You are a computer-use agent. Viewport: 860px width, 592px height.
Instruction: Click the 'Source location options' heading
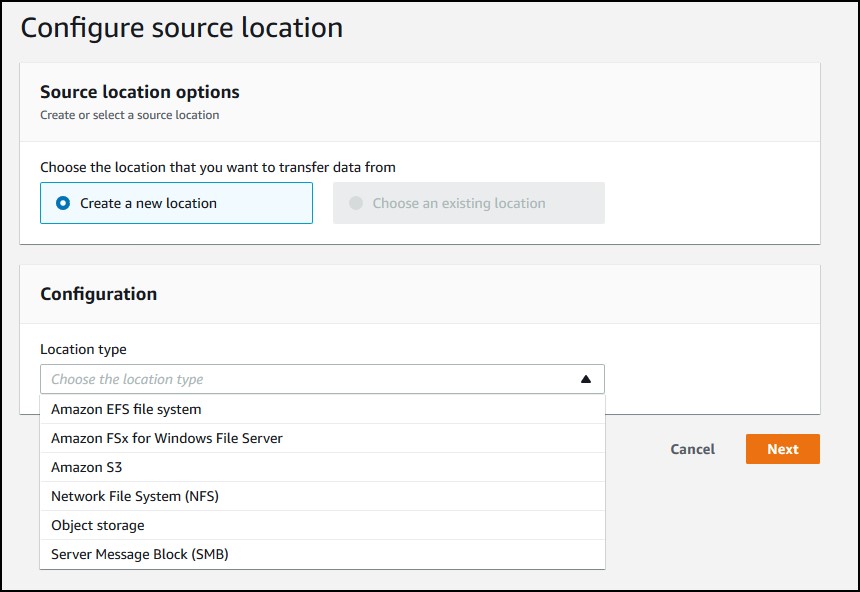click(140, 92)
